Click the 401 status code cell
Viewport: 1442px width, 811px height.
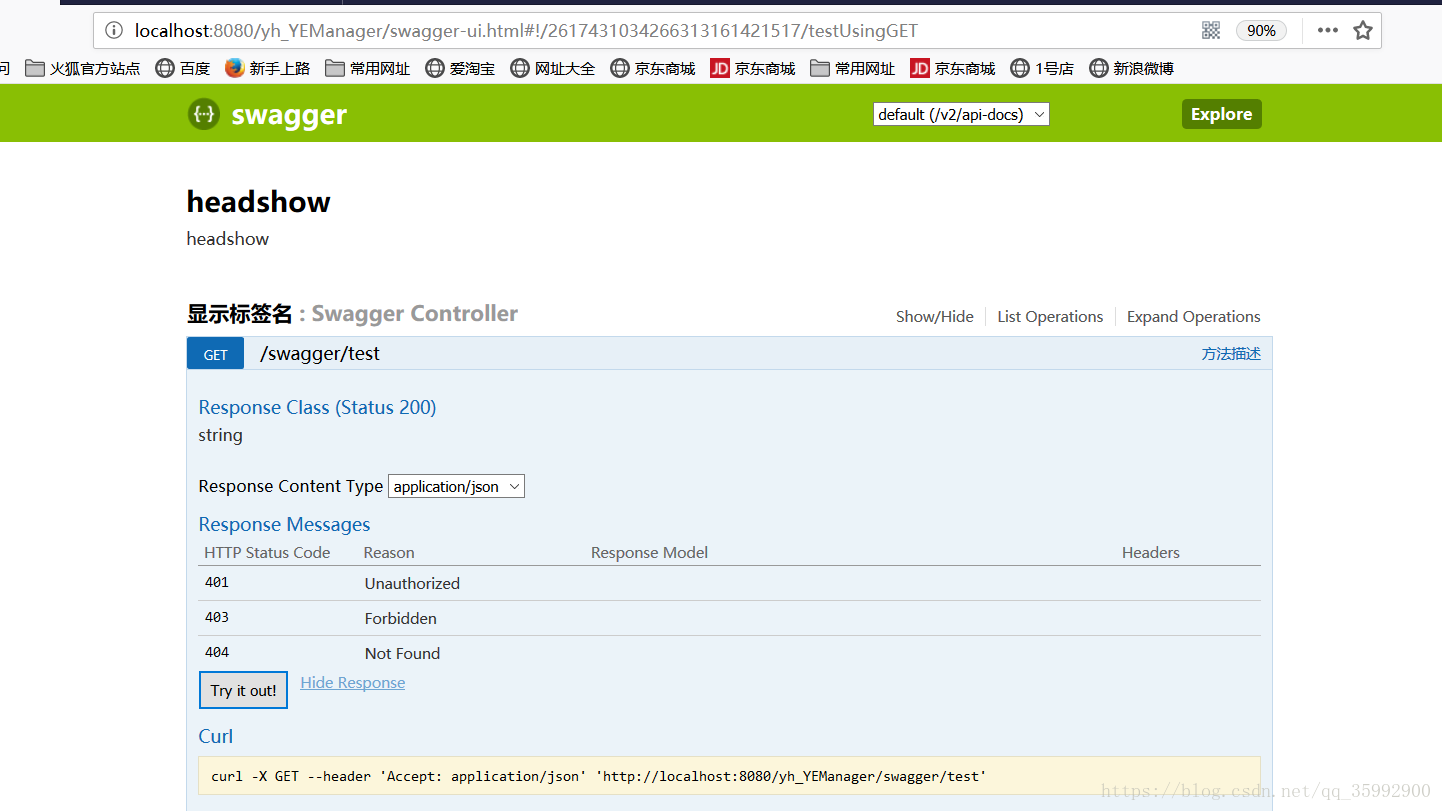(x=217, y=582)
